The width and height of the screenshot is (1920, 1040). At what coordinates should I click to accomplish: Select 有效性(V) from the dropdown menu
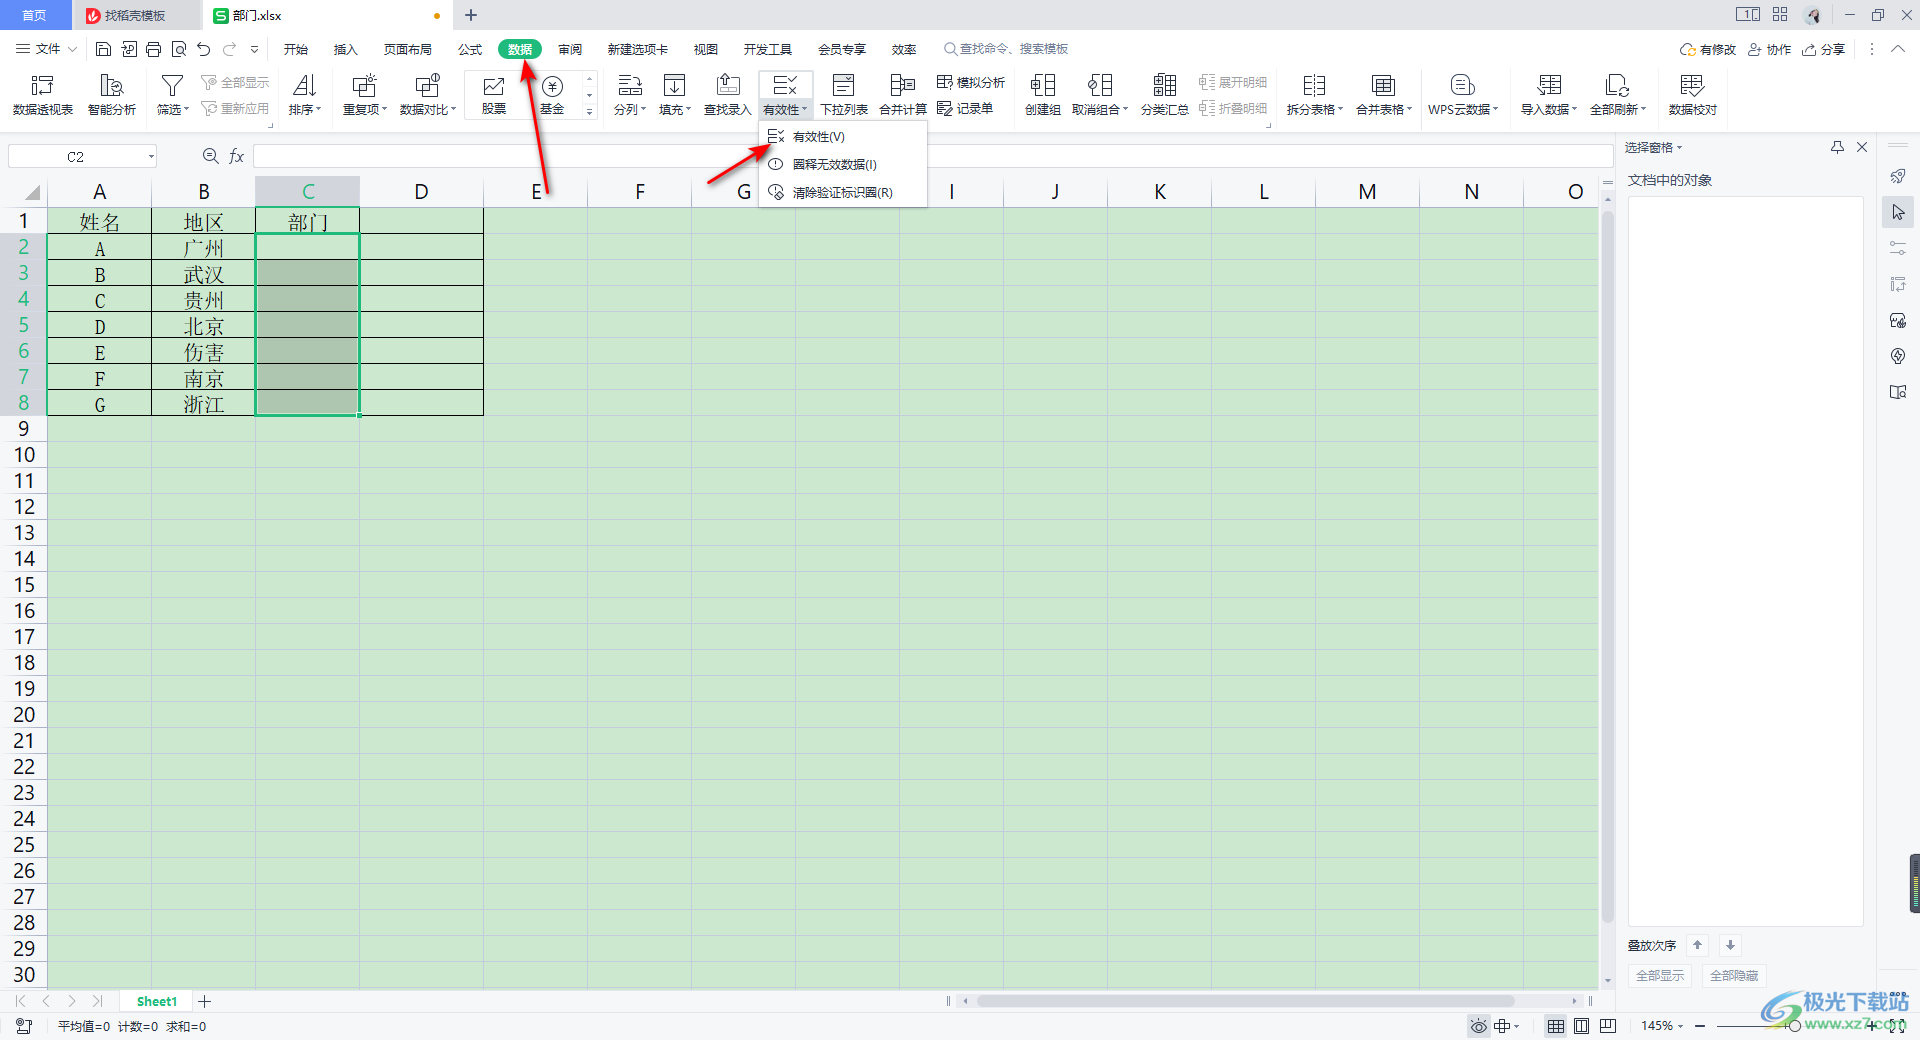[818, 137]
